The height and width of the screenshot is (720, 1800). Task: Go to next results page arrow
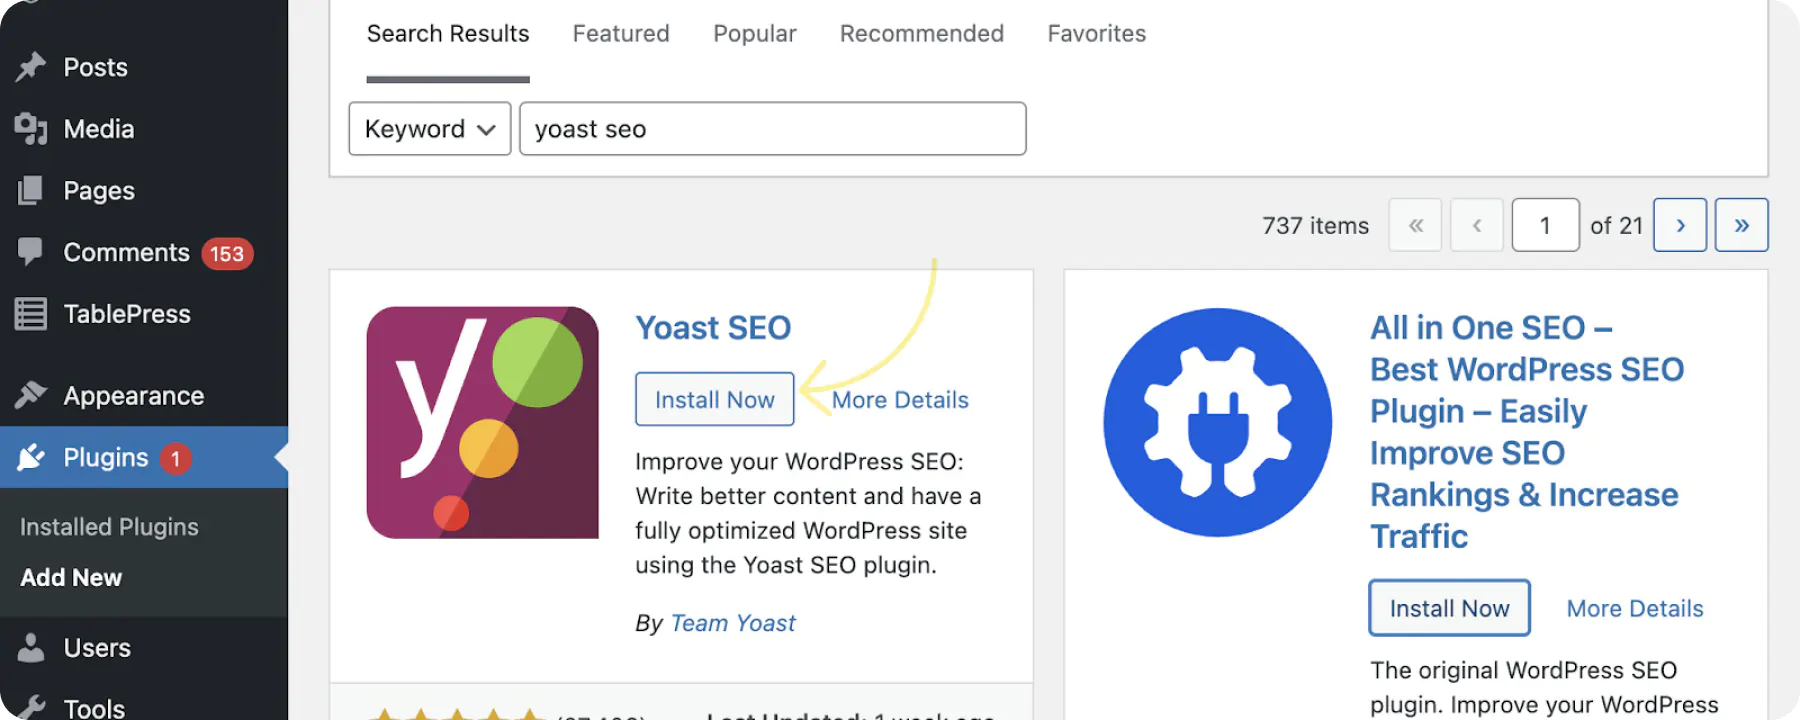(x=1680, y=225)
